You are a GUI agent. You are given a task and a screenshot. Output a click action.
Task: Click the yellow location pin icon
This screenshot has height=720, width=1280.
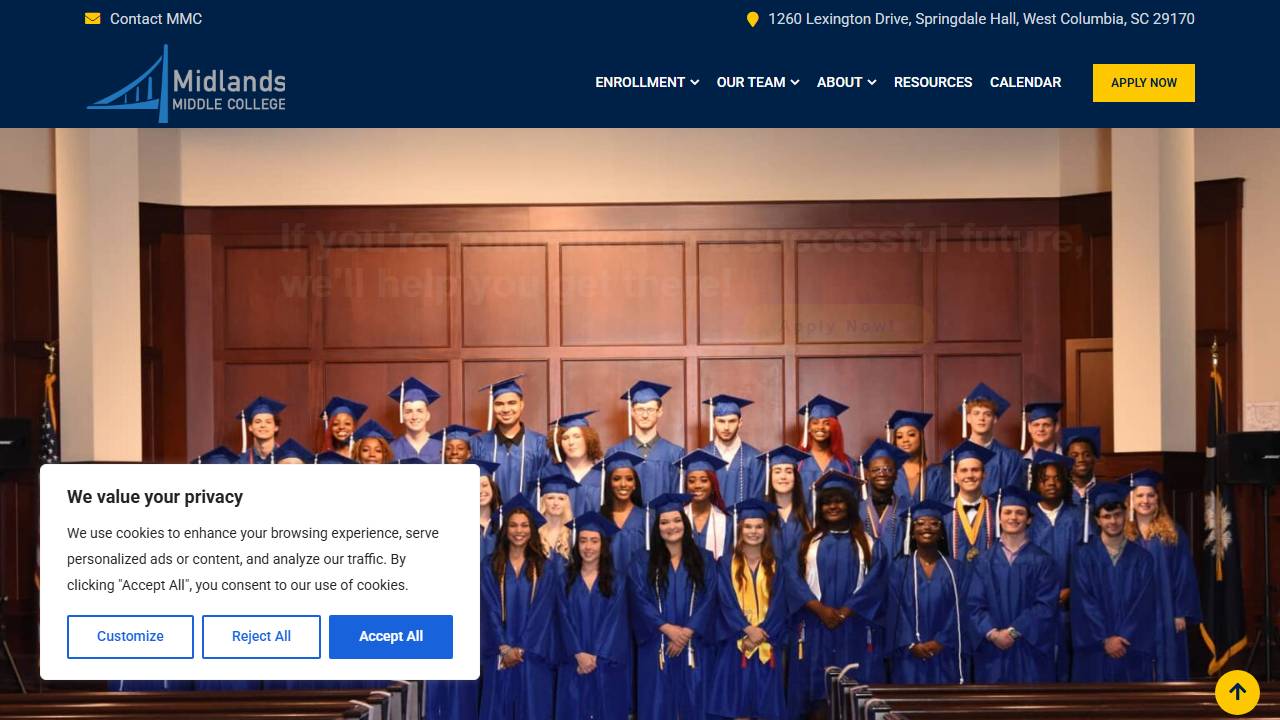click(752, 19)
